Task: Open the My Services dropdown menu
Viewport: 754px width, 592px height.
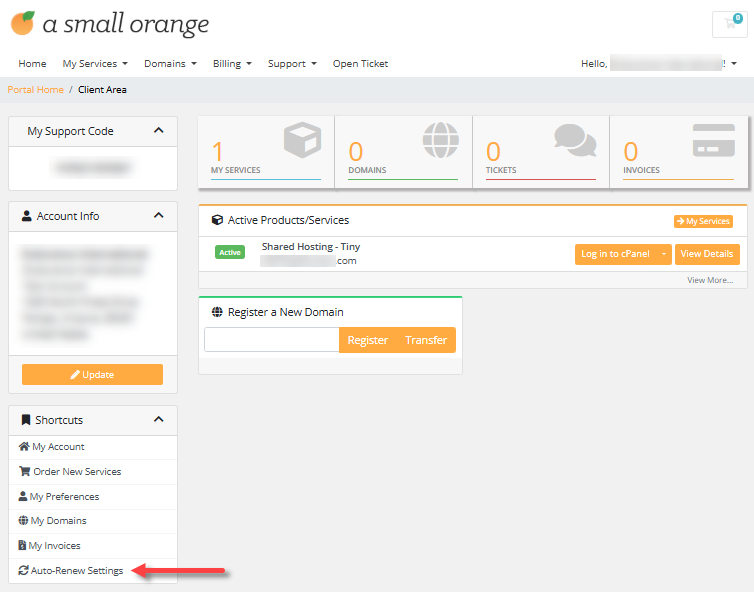Action: tap(95, 63)
